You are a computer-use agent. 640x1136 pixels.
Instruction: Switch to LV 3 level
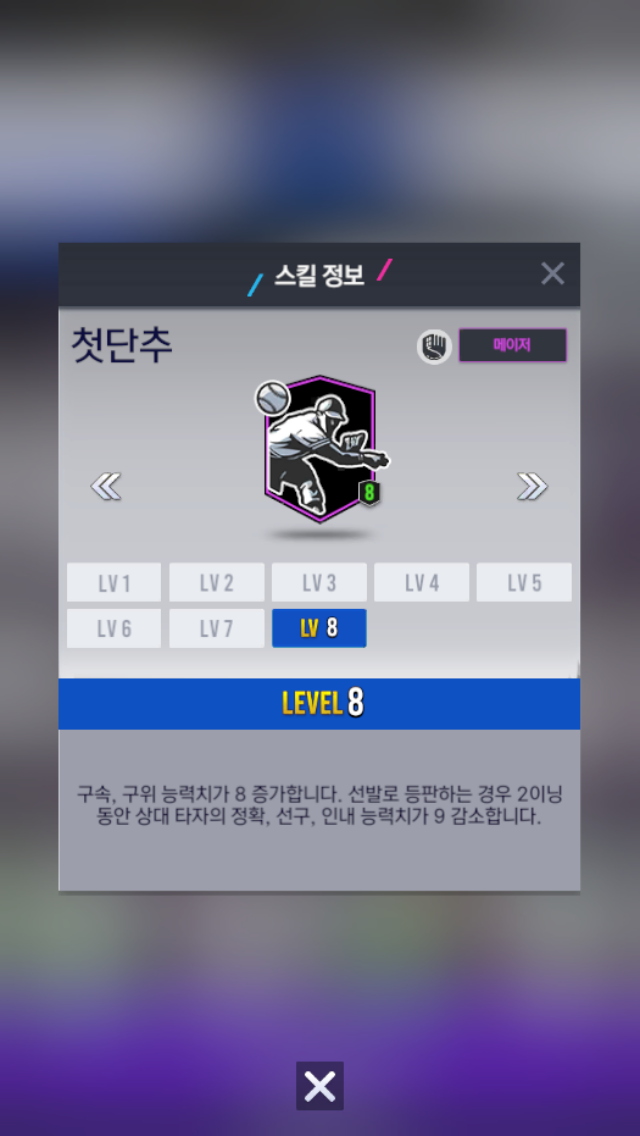click(x=319, y=582)
